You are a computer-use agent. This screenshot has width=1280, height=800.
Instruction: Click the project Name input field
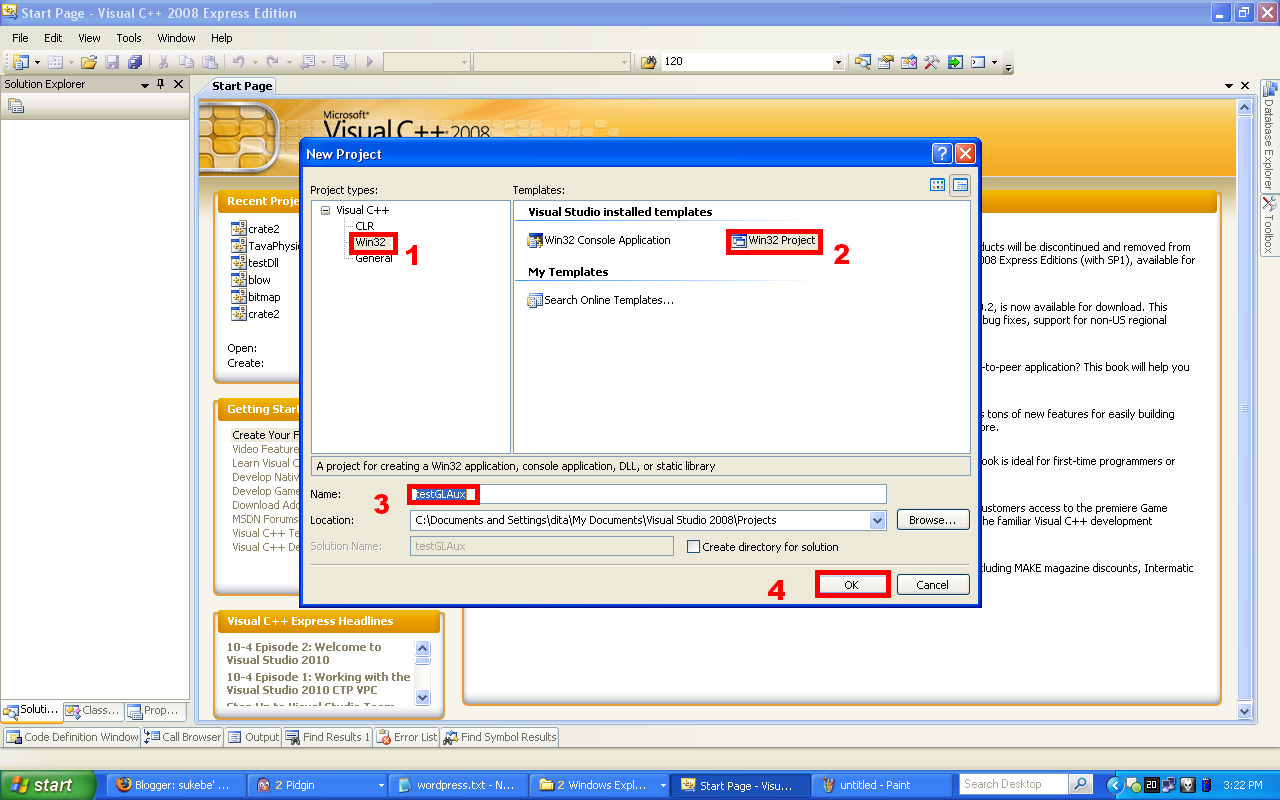648,494
